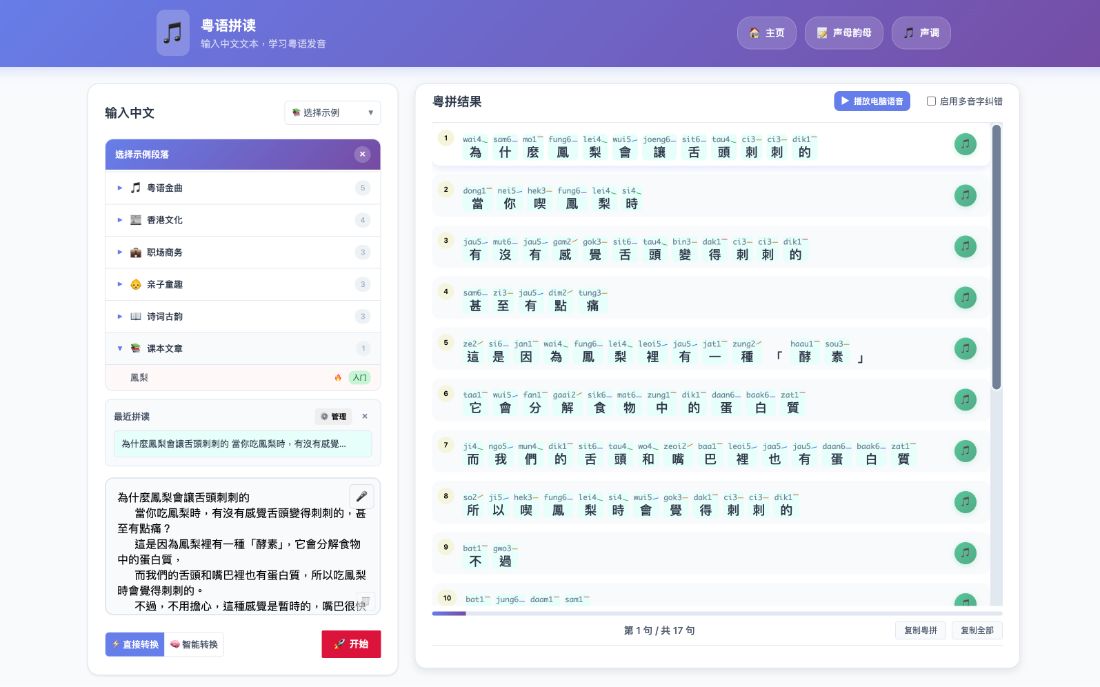Play audio for sentence 8
The height and width of the screenshot is (687, 1100).
tap(965, 502)
